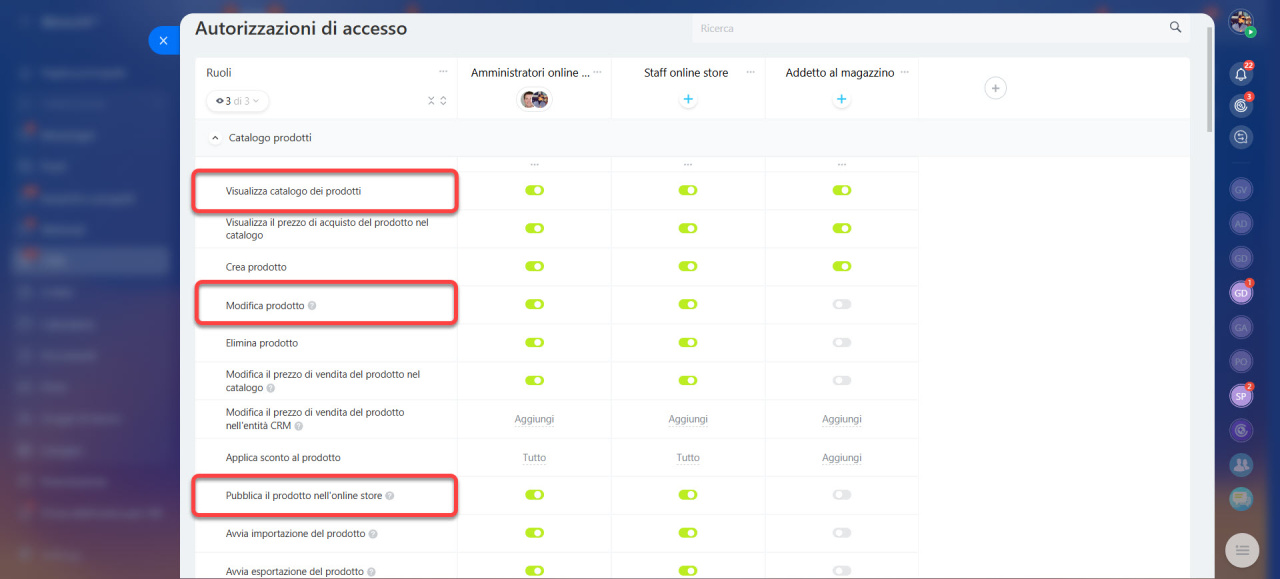This screenshot has width=1280, height=579.
Task: Show help hint for CRM entity price row
Action: (298, 426)
